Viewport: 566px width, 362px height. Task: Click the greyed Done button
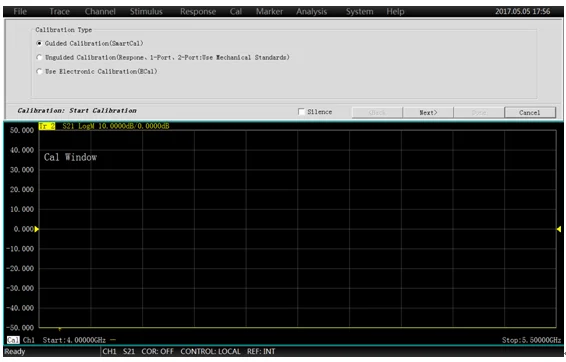(479, 113)
